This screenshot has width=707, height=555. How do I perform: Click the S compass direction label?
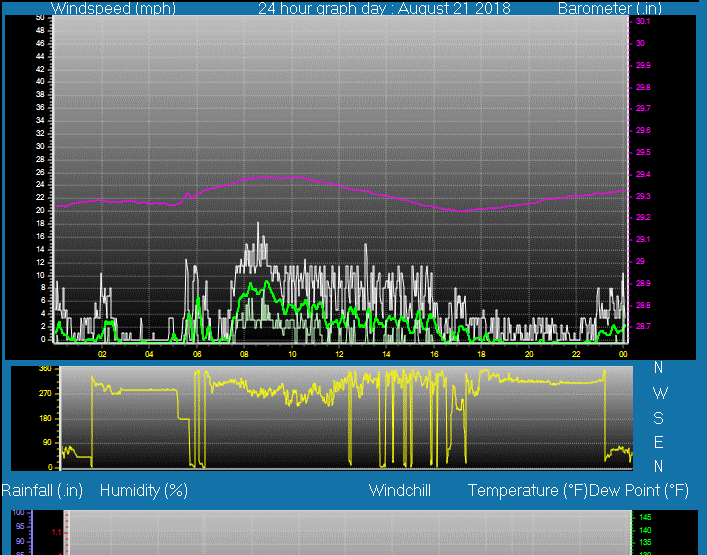pyautogui.click(x=658, y=419)
